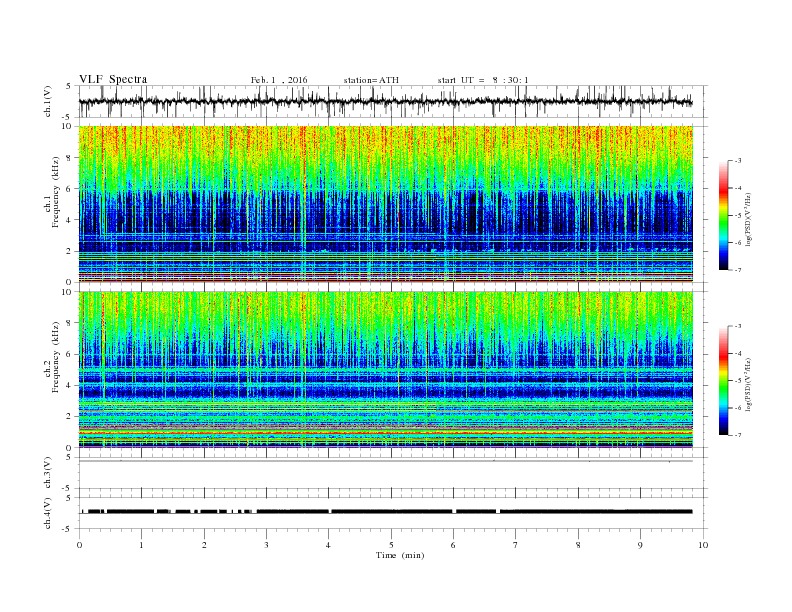Viewport: 792px width, 612px height.
Task: Click the "station=ATH" label
Action: pos(371,80)
